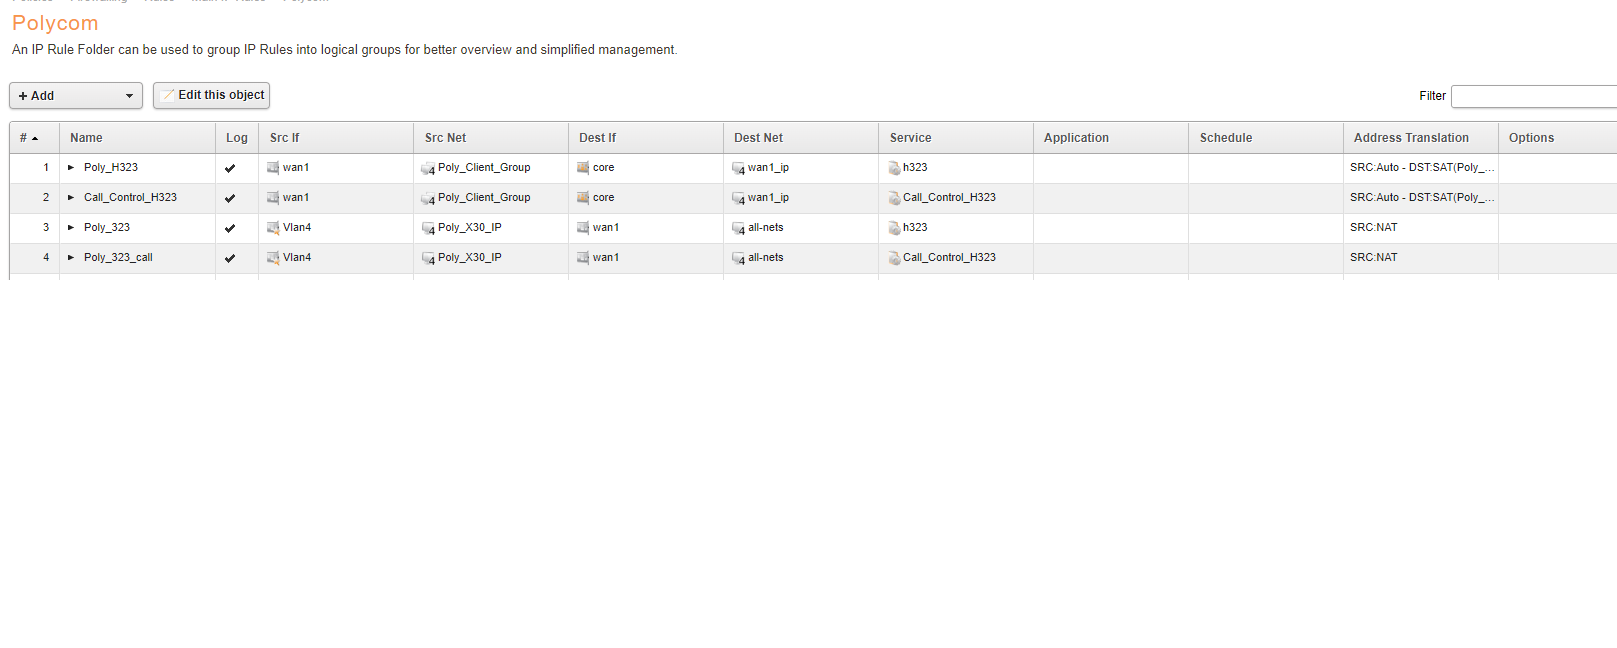Click all-nets icon in Poly_323 row

pyautogui.click(x=738, y=229)
